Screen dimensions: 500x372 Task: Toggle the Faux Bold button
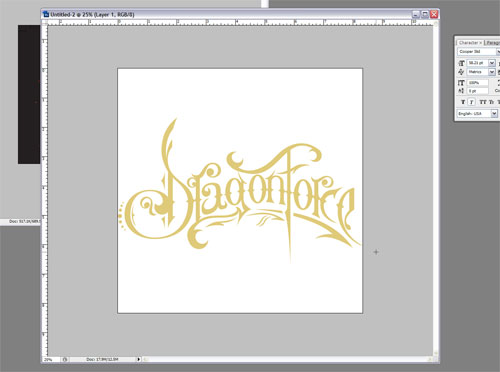pos(463,102)
